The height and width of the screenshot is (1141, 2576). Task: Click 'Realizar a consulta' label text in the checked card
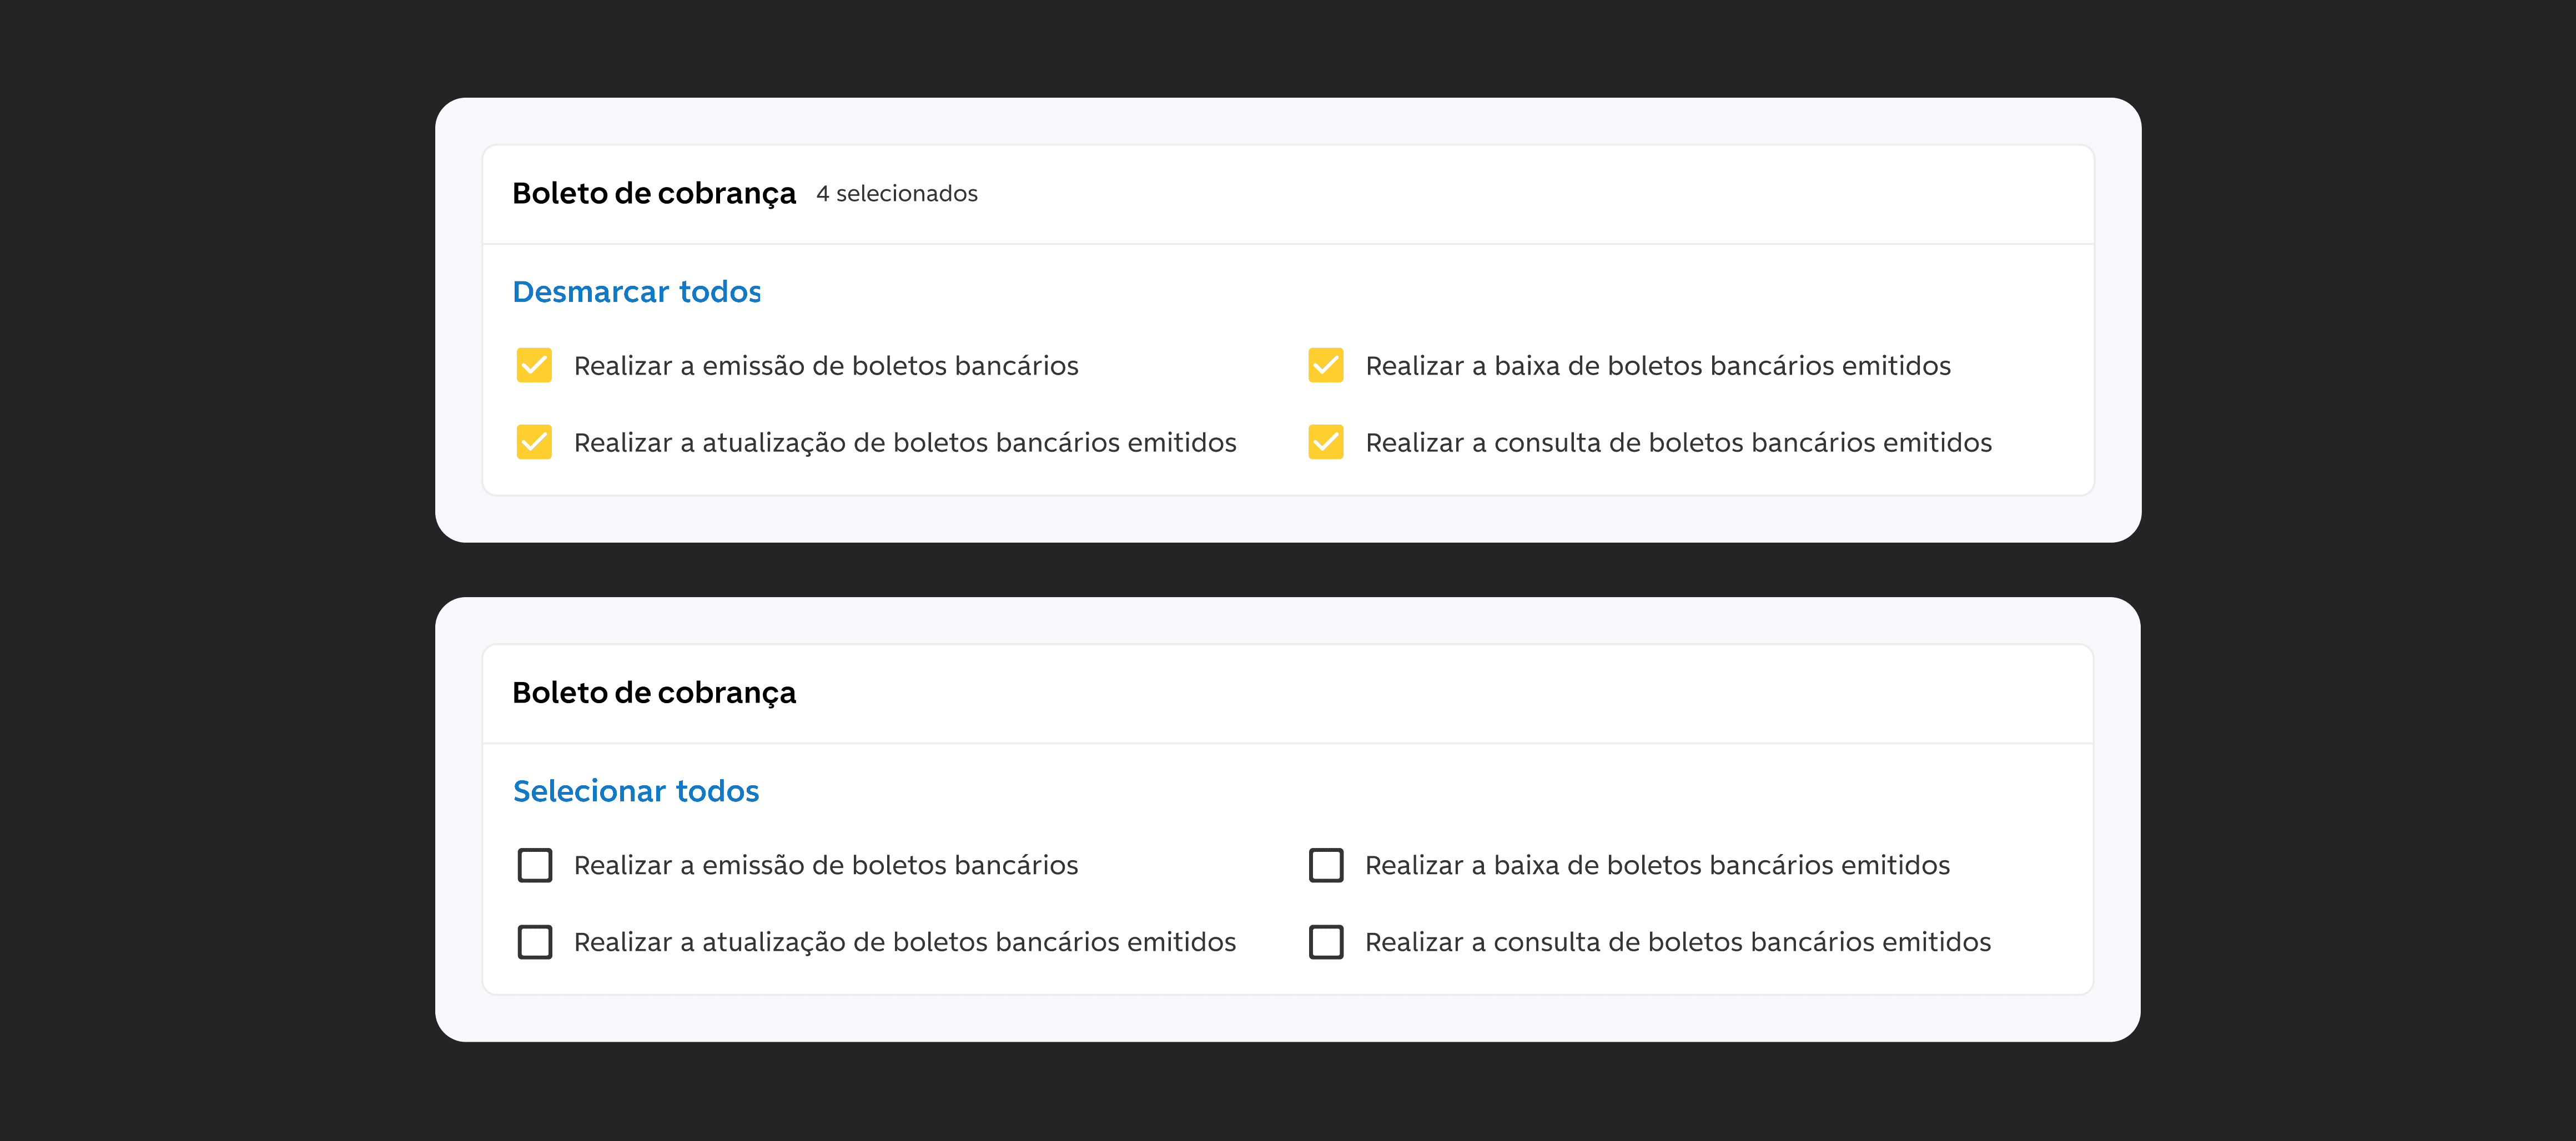click(x=1678, y=443)
